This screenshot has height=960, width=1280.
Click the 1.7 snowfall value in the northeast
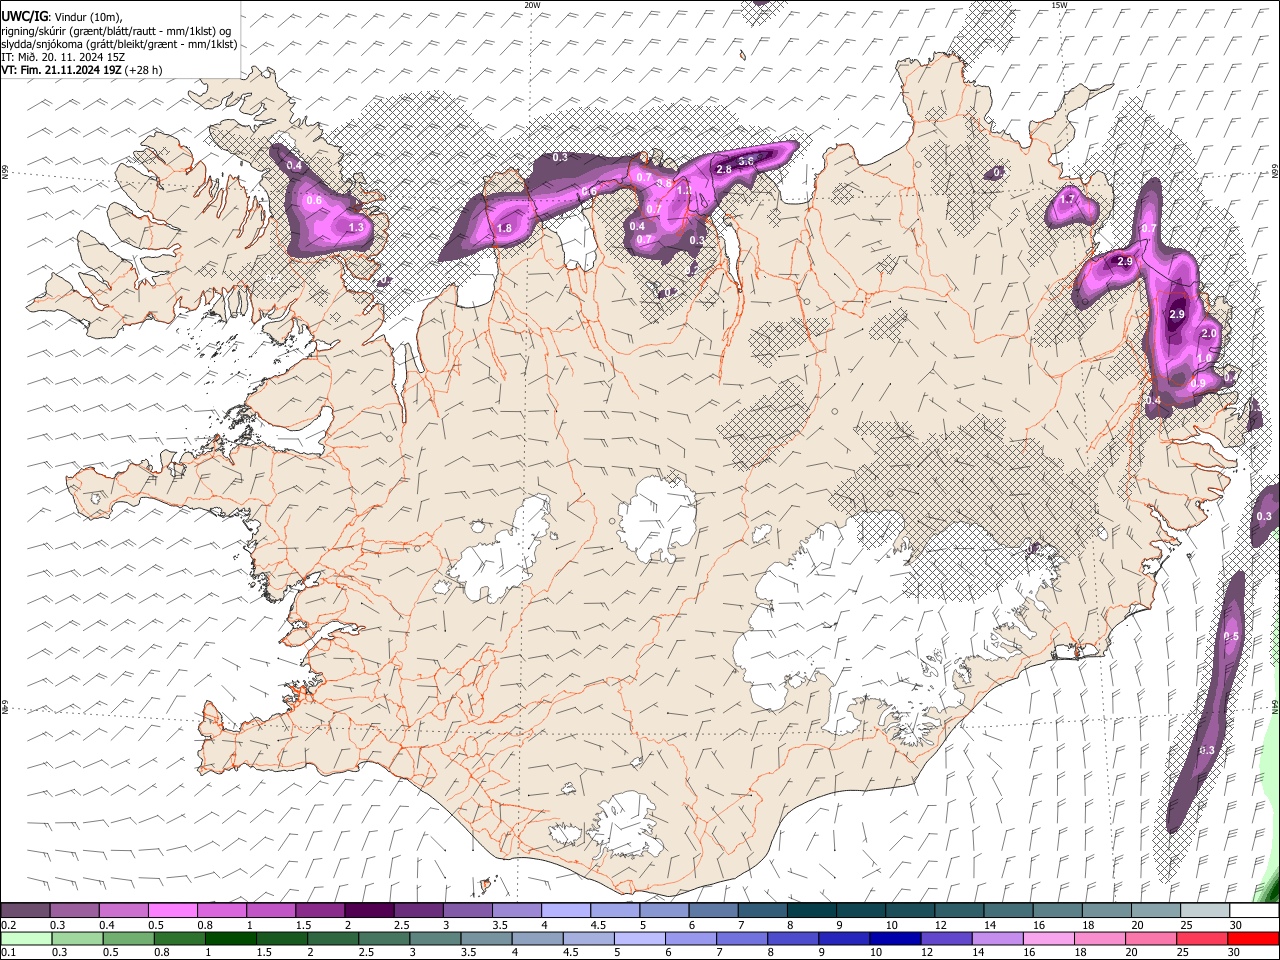coord(1067,199)
